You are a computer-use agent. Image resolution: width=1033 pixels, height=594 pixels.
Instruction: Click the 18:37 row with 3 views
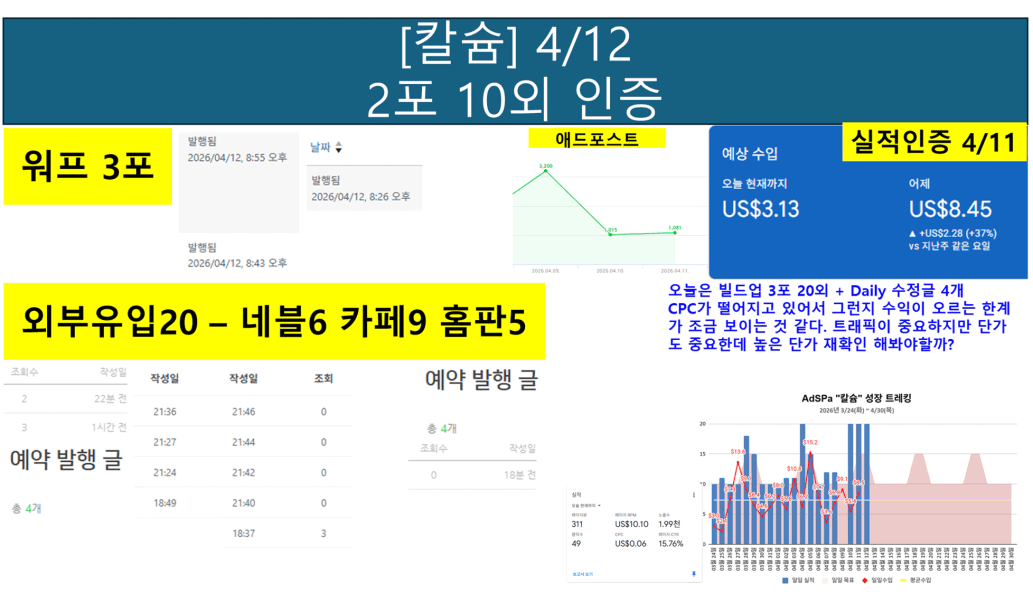point(243,533)
